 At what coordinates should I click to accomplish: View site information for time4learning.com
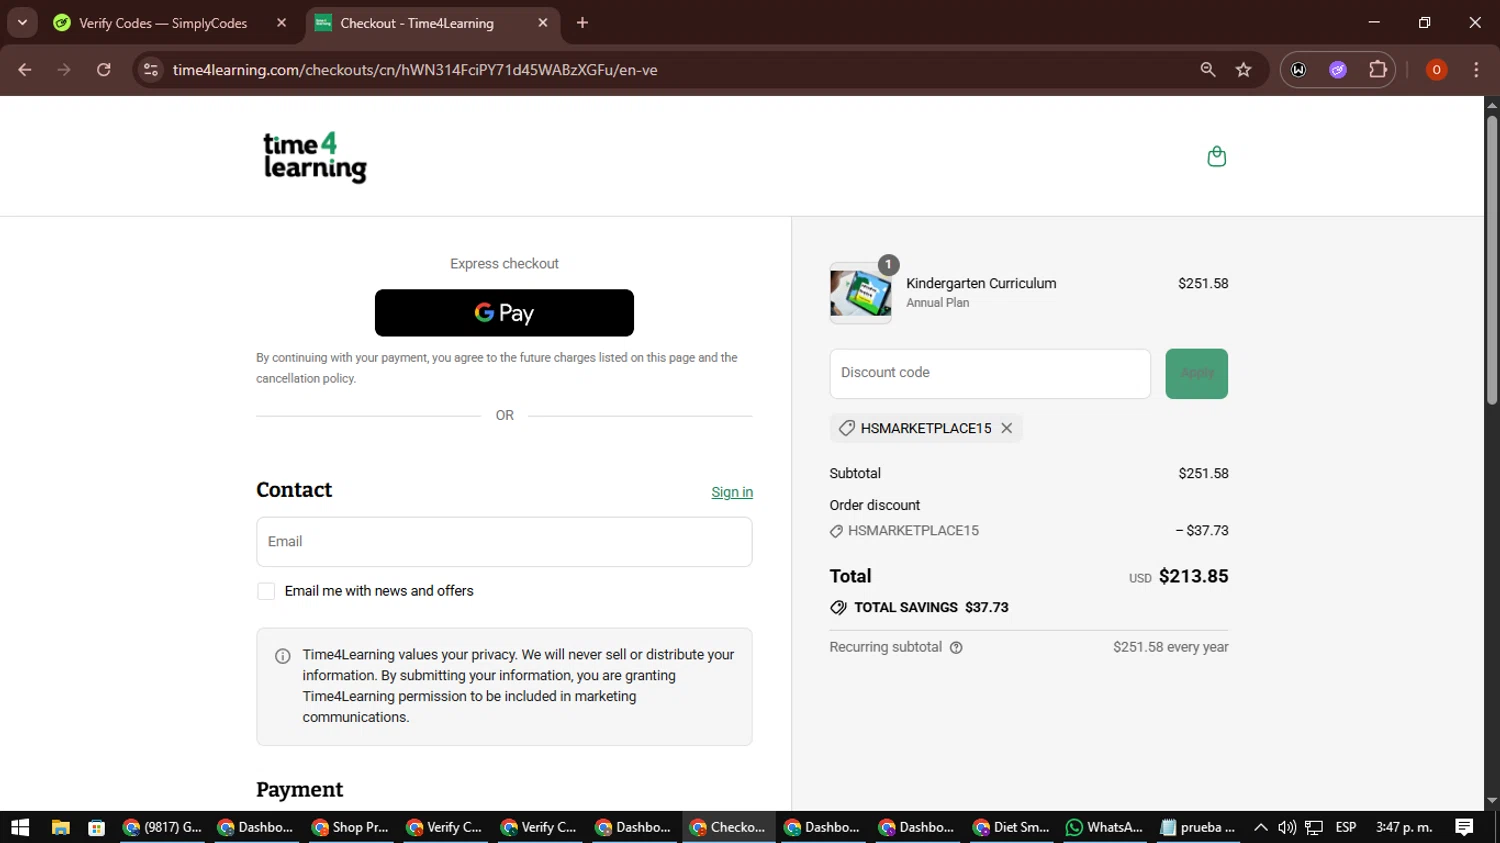(151, 70)
